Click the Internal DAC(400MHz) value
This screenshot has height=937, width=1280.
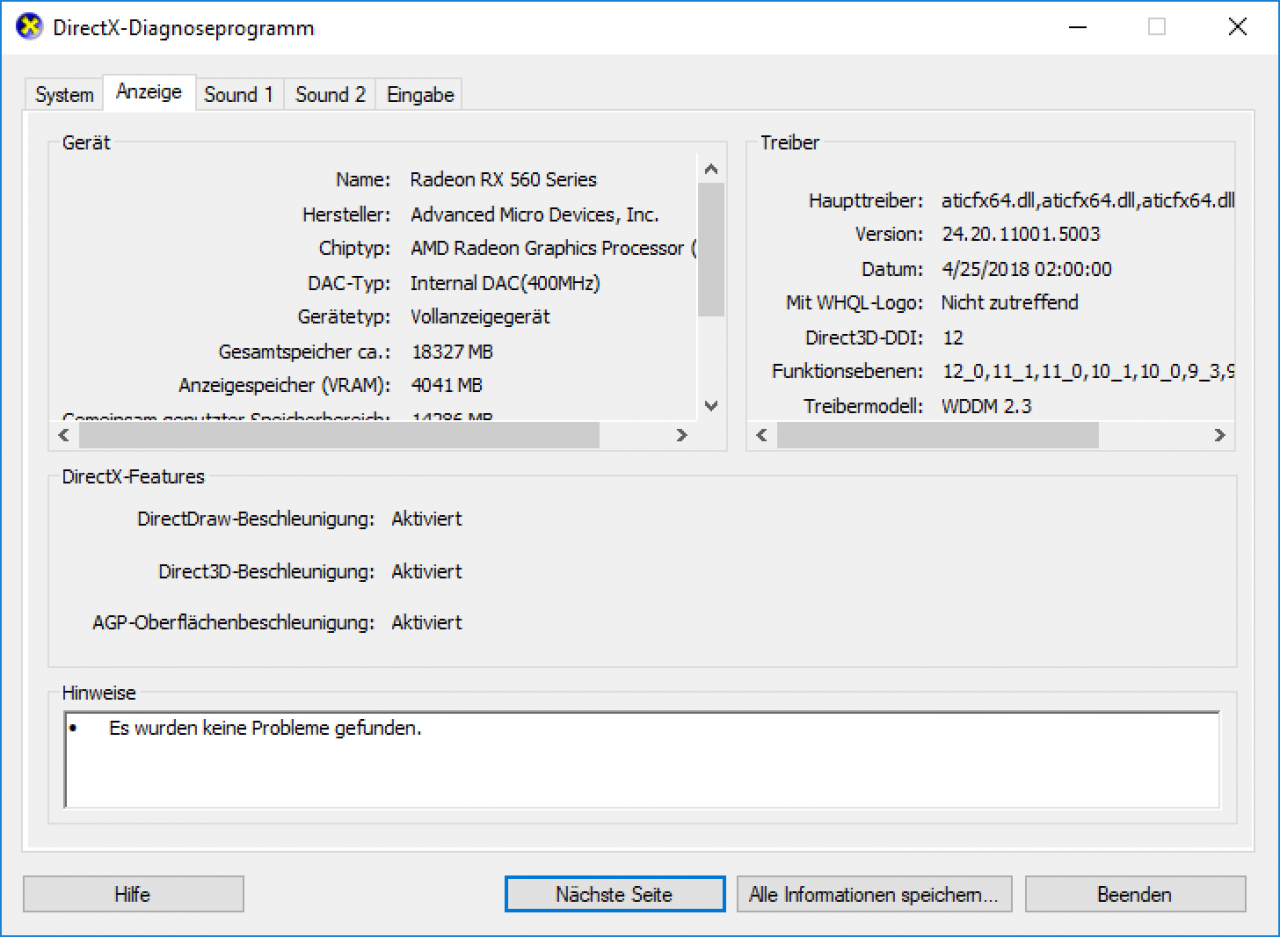(505, 283)
